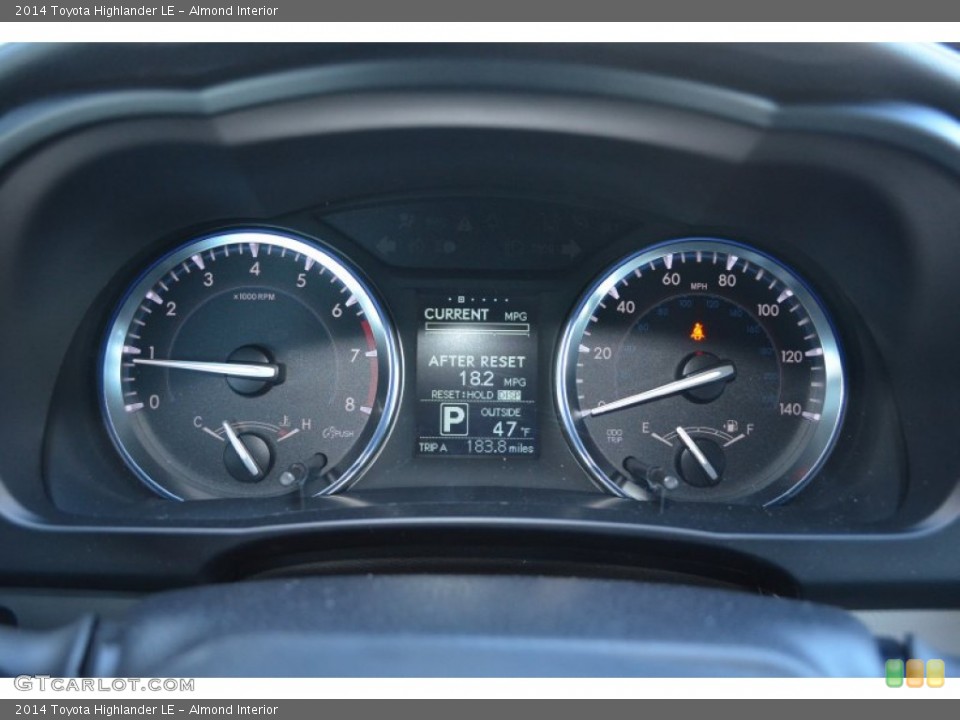Click the E mark on fuel gauge

[x=645, y=427]
